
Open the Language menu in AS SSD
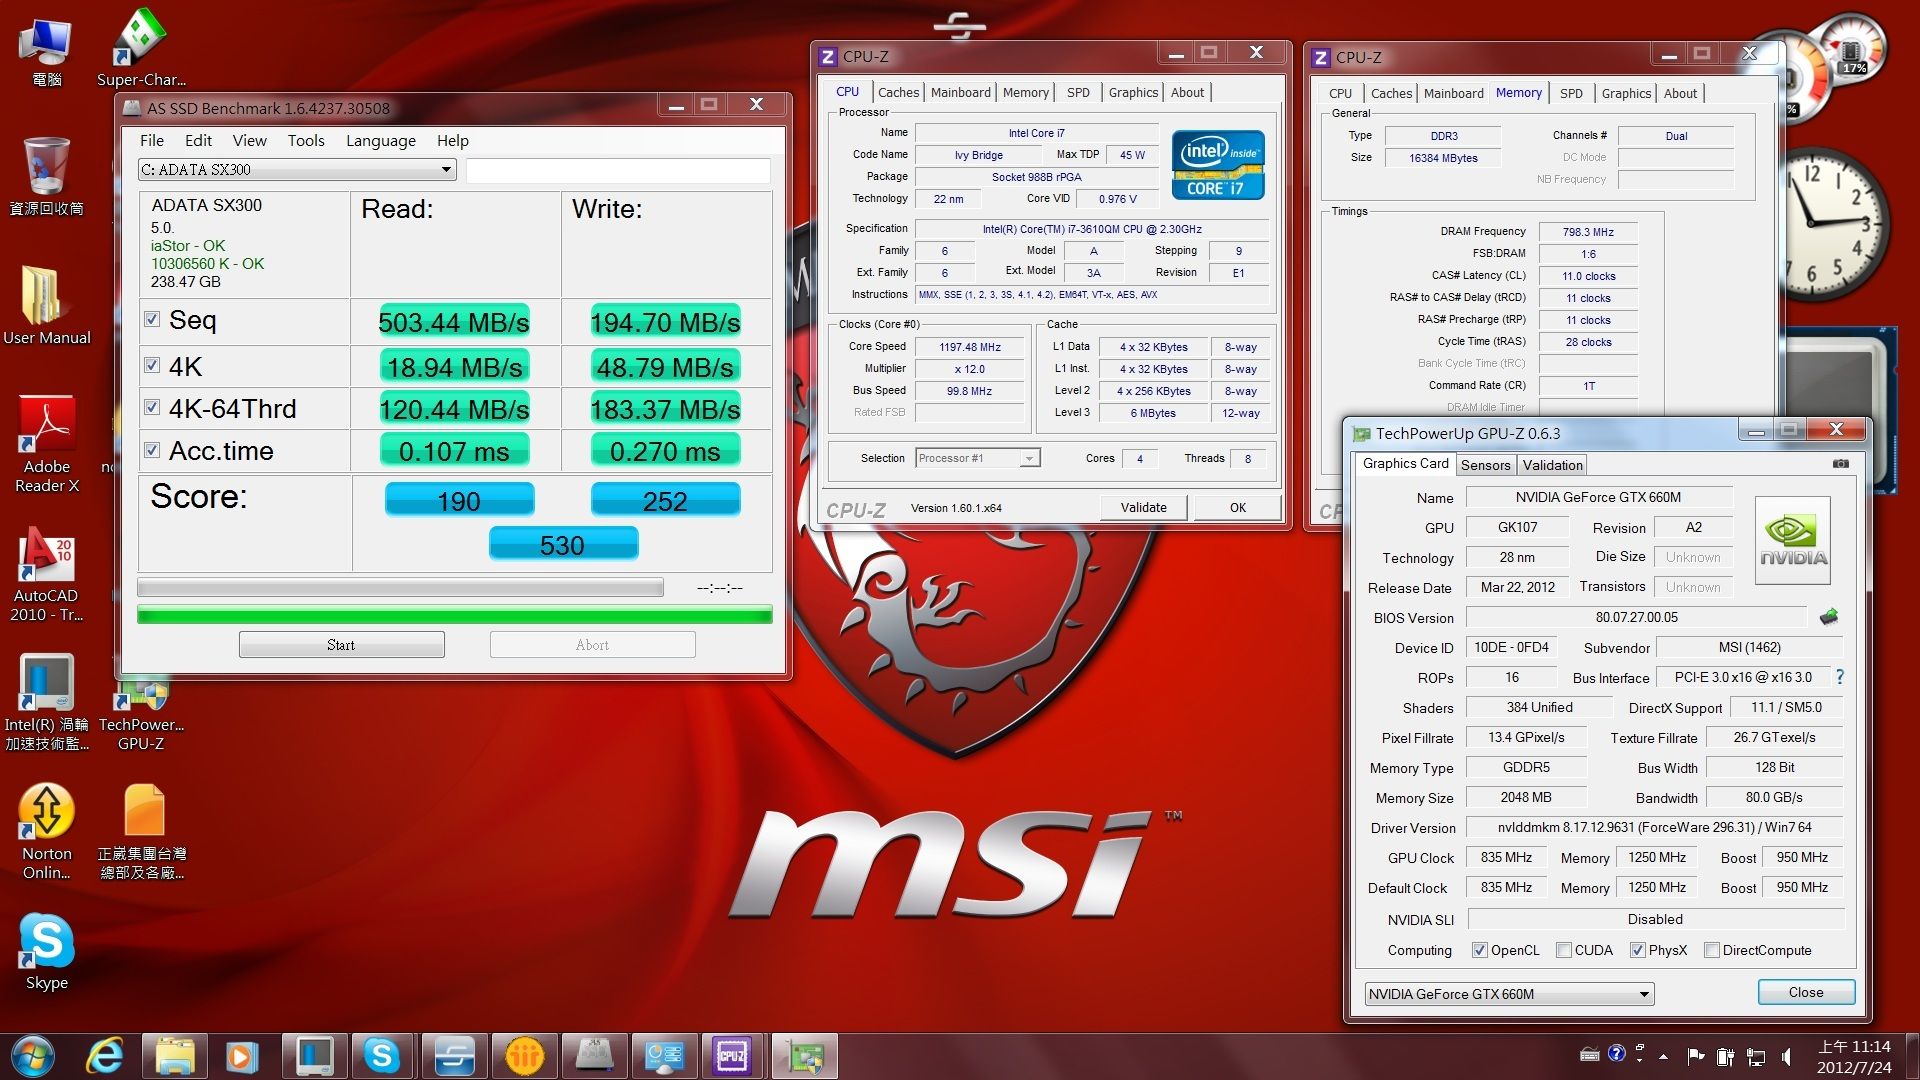point(381,141)
